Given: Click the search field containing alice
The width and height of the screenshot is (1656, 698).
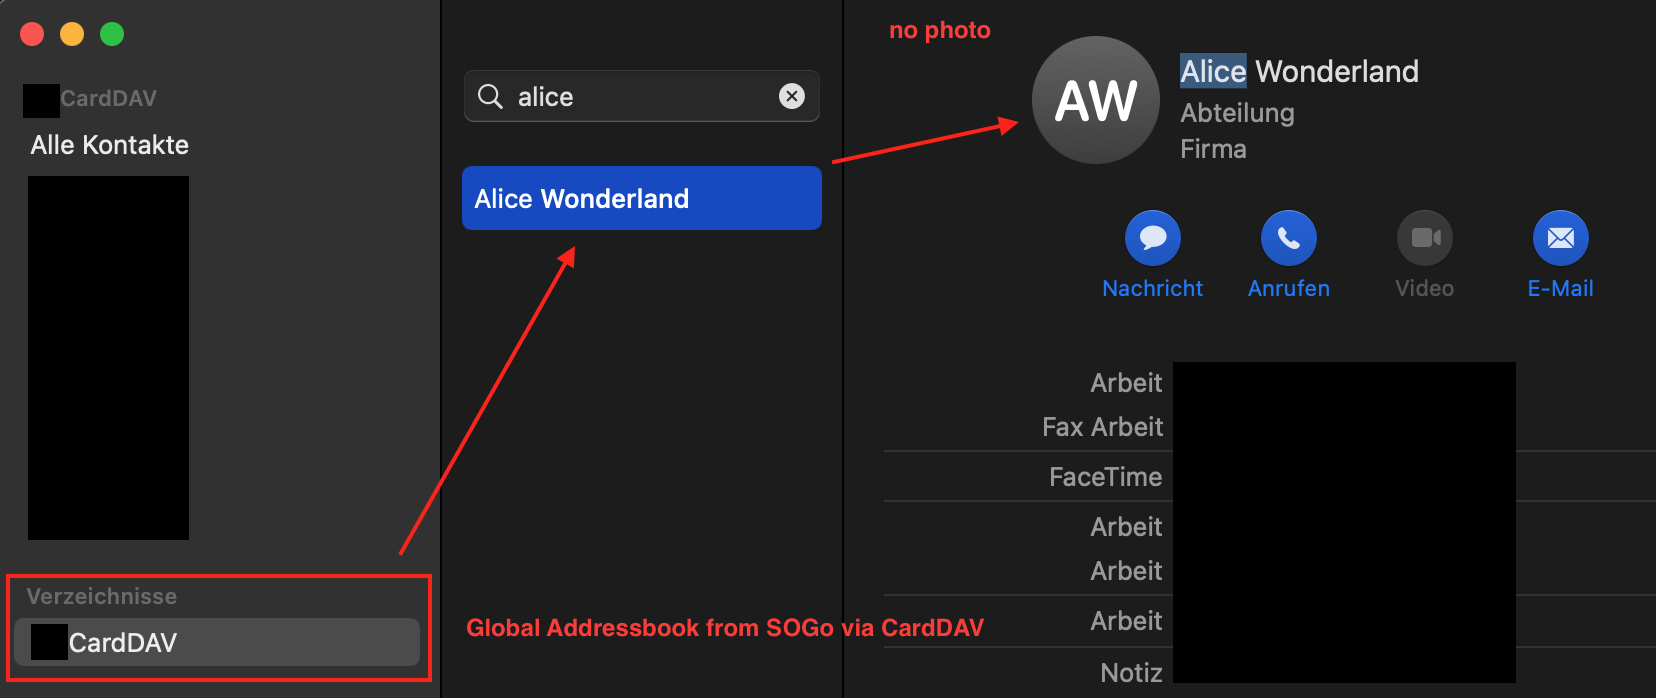Looking at the screenshot, I should 640,96.
